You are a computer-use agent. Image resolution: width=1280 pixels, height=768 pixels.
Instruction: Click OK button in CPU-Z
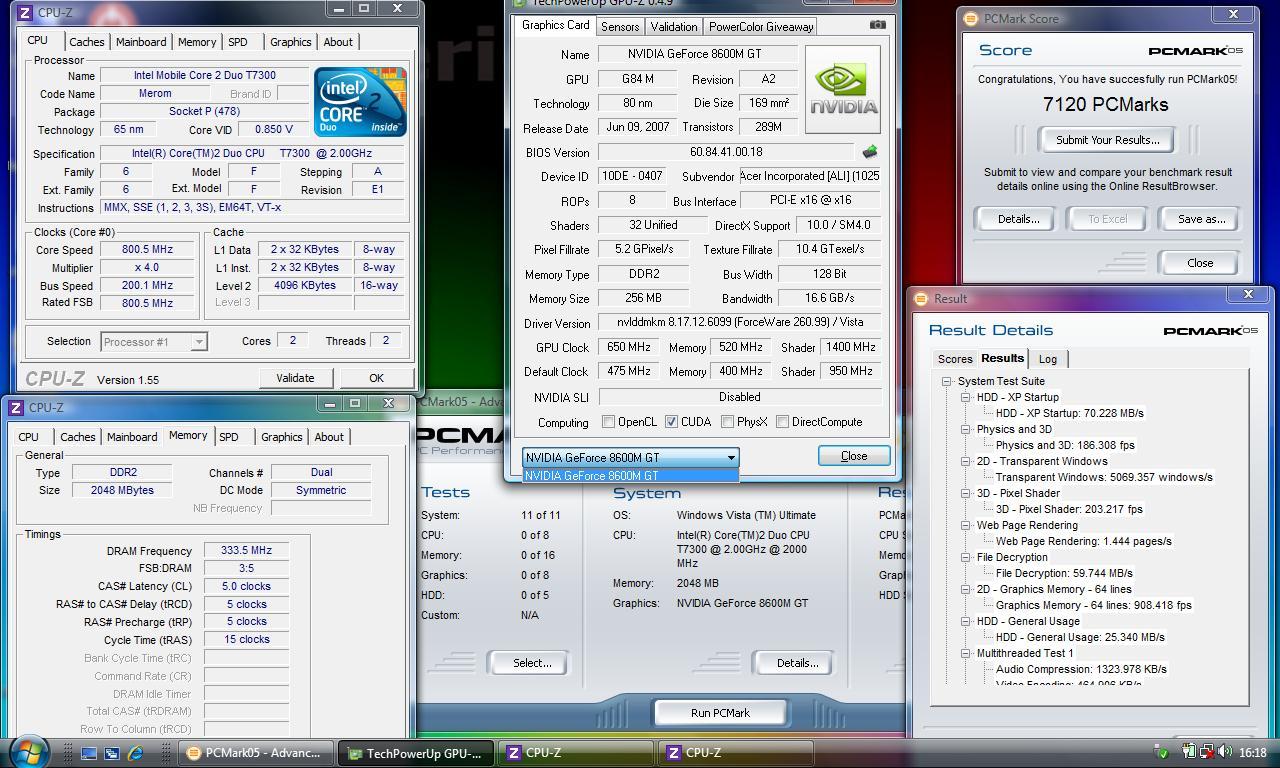pyautogui.click(x=376, y=378)
